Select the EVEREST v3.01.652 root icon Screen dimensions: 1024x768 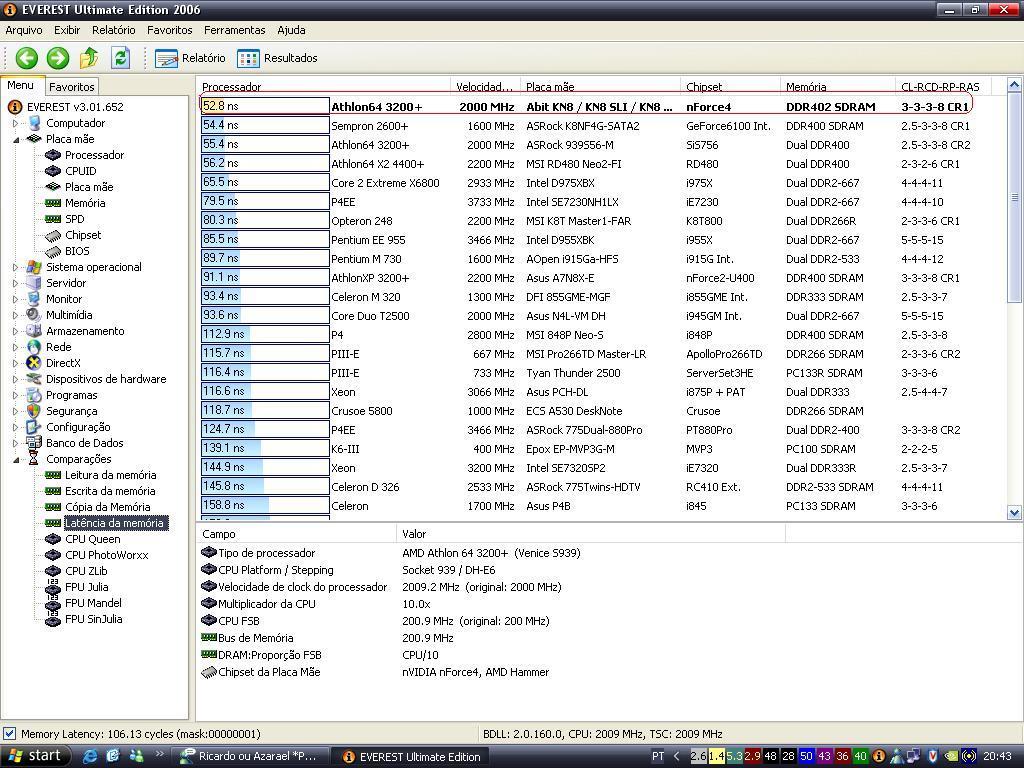pyautogui.click(x=14, y=107)
